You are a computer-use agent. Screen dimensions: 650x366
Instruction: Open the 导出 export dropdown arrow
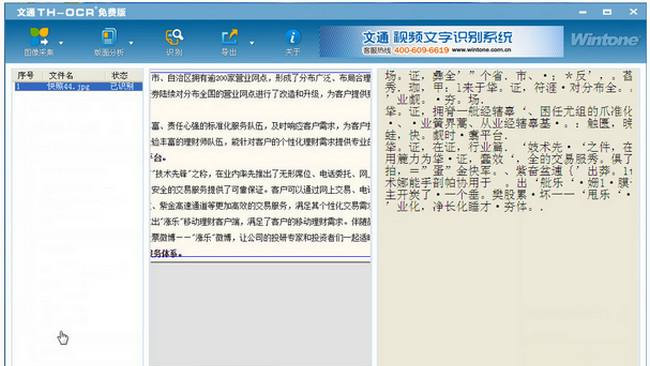pos(252,43)
